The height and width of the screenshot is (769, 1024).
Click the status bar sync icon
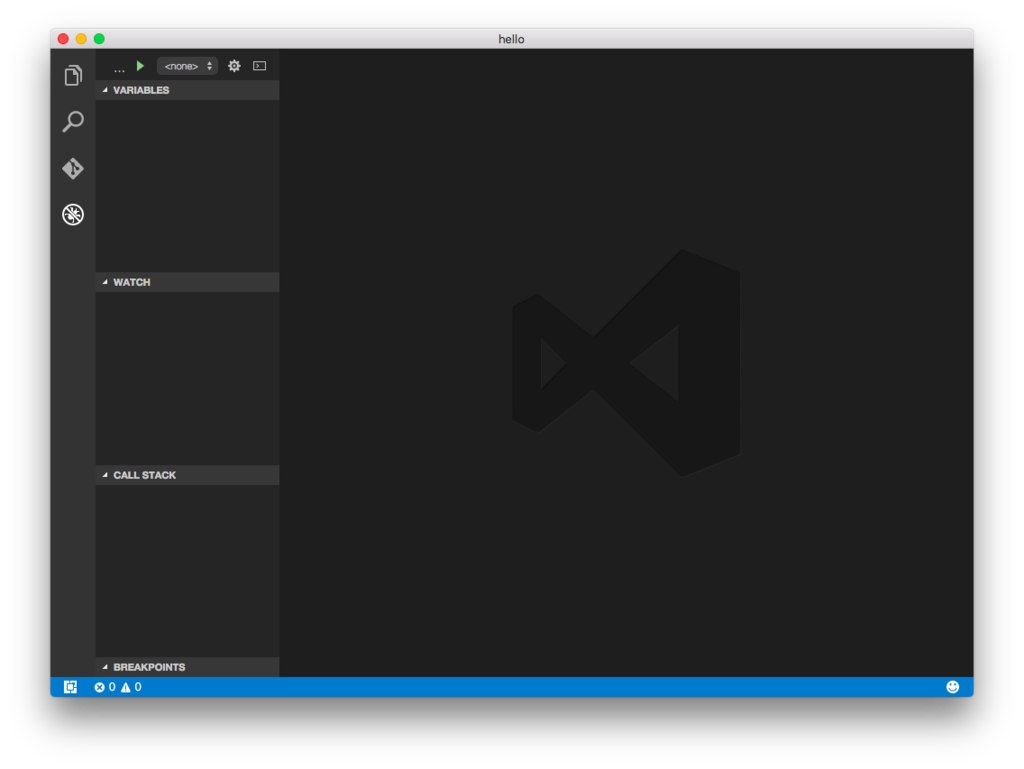click(x=71, y=687)
